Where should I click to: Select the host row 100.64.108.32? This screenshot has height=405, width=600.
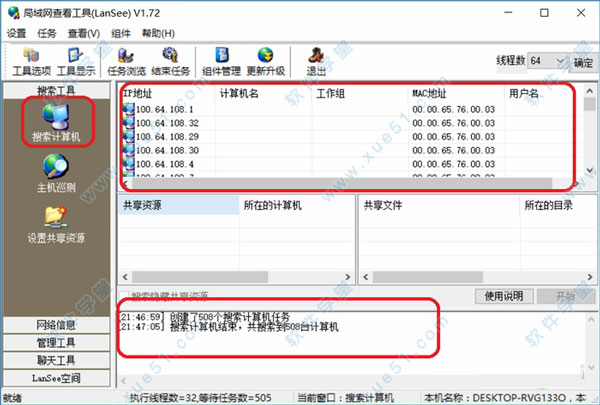pyautogui.click(x=160, y=121)
